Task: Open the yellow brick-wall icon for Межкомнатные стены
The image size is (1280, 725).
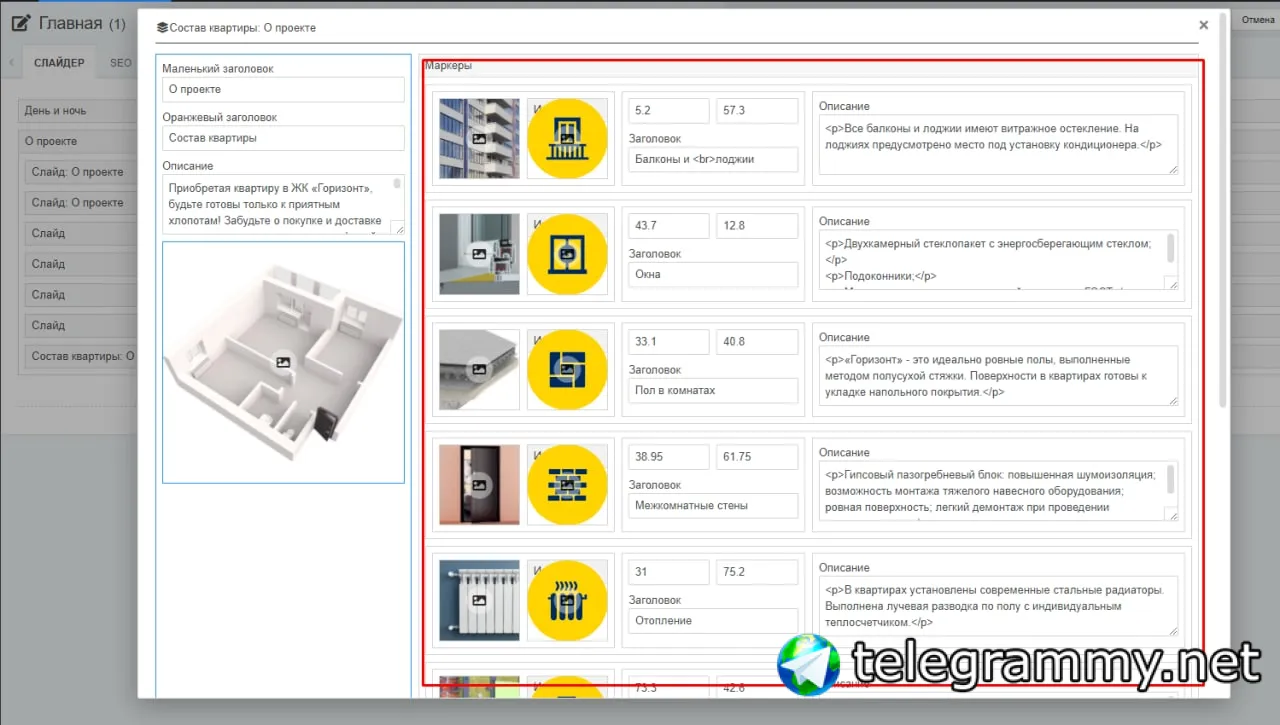Action: click(567, 485)
